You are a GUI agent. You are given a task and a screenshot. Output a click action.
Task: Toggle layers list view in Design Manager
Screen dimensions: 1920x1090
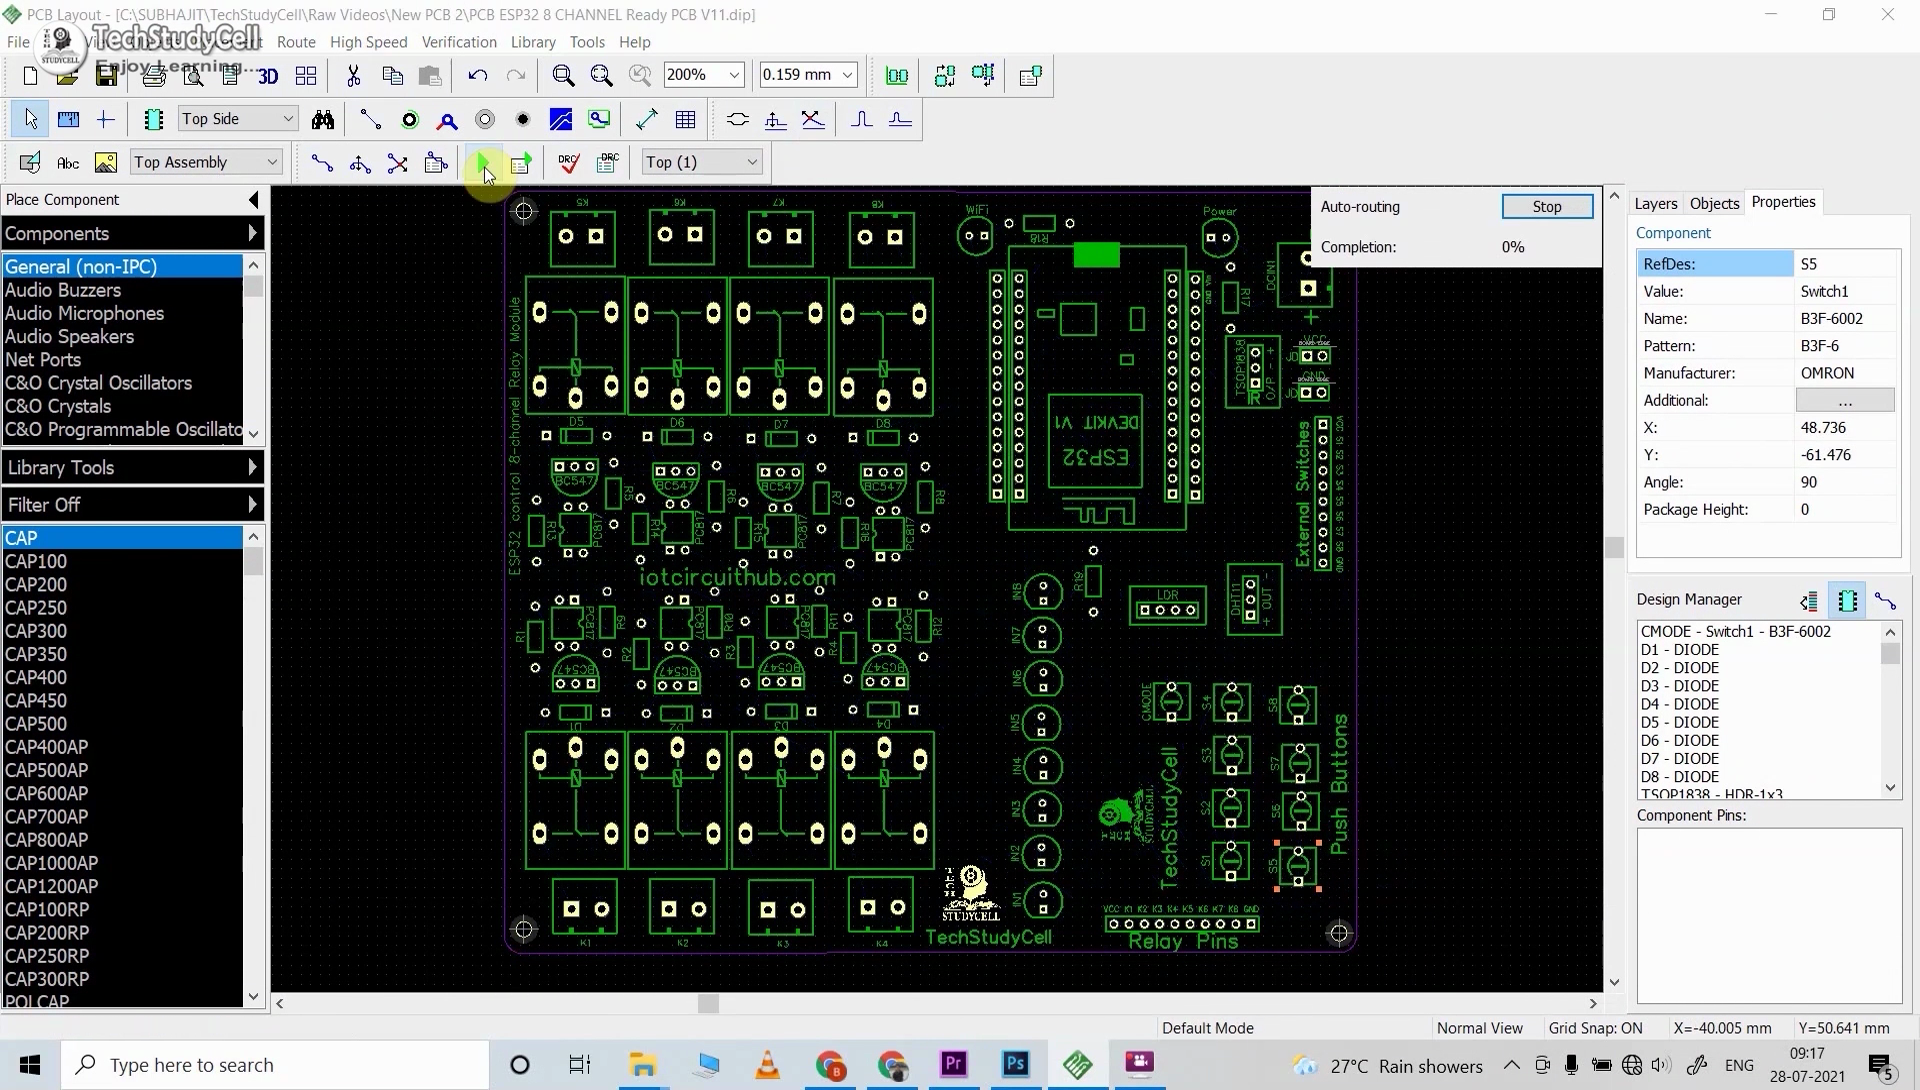coord(1808,601)
